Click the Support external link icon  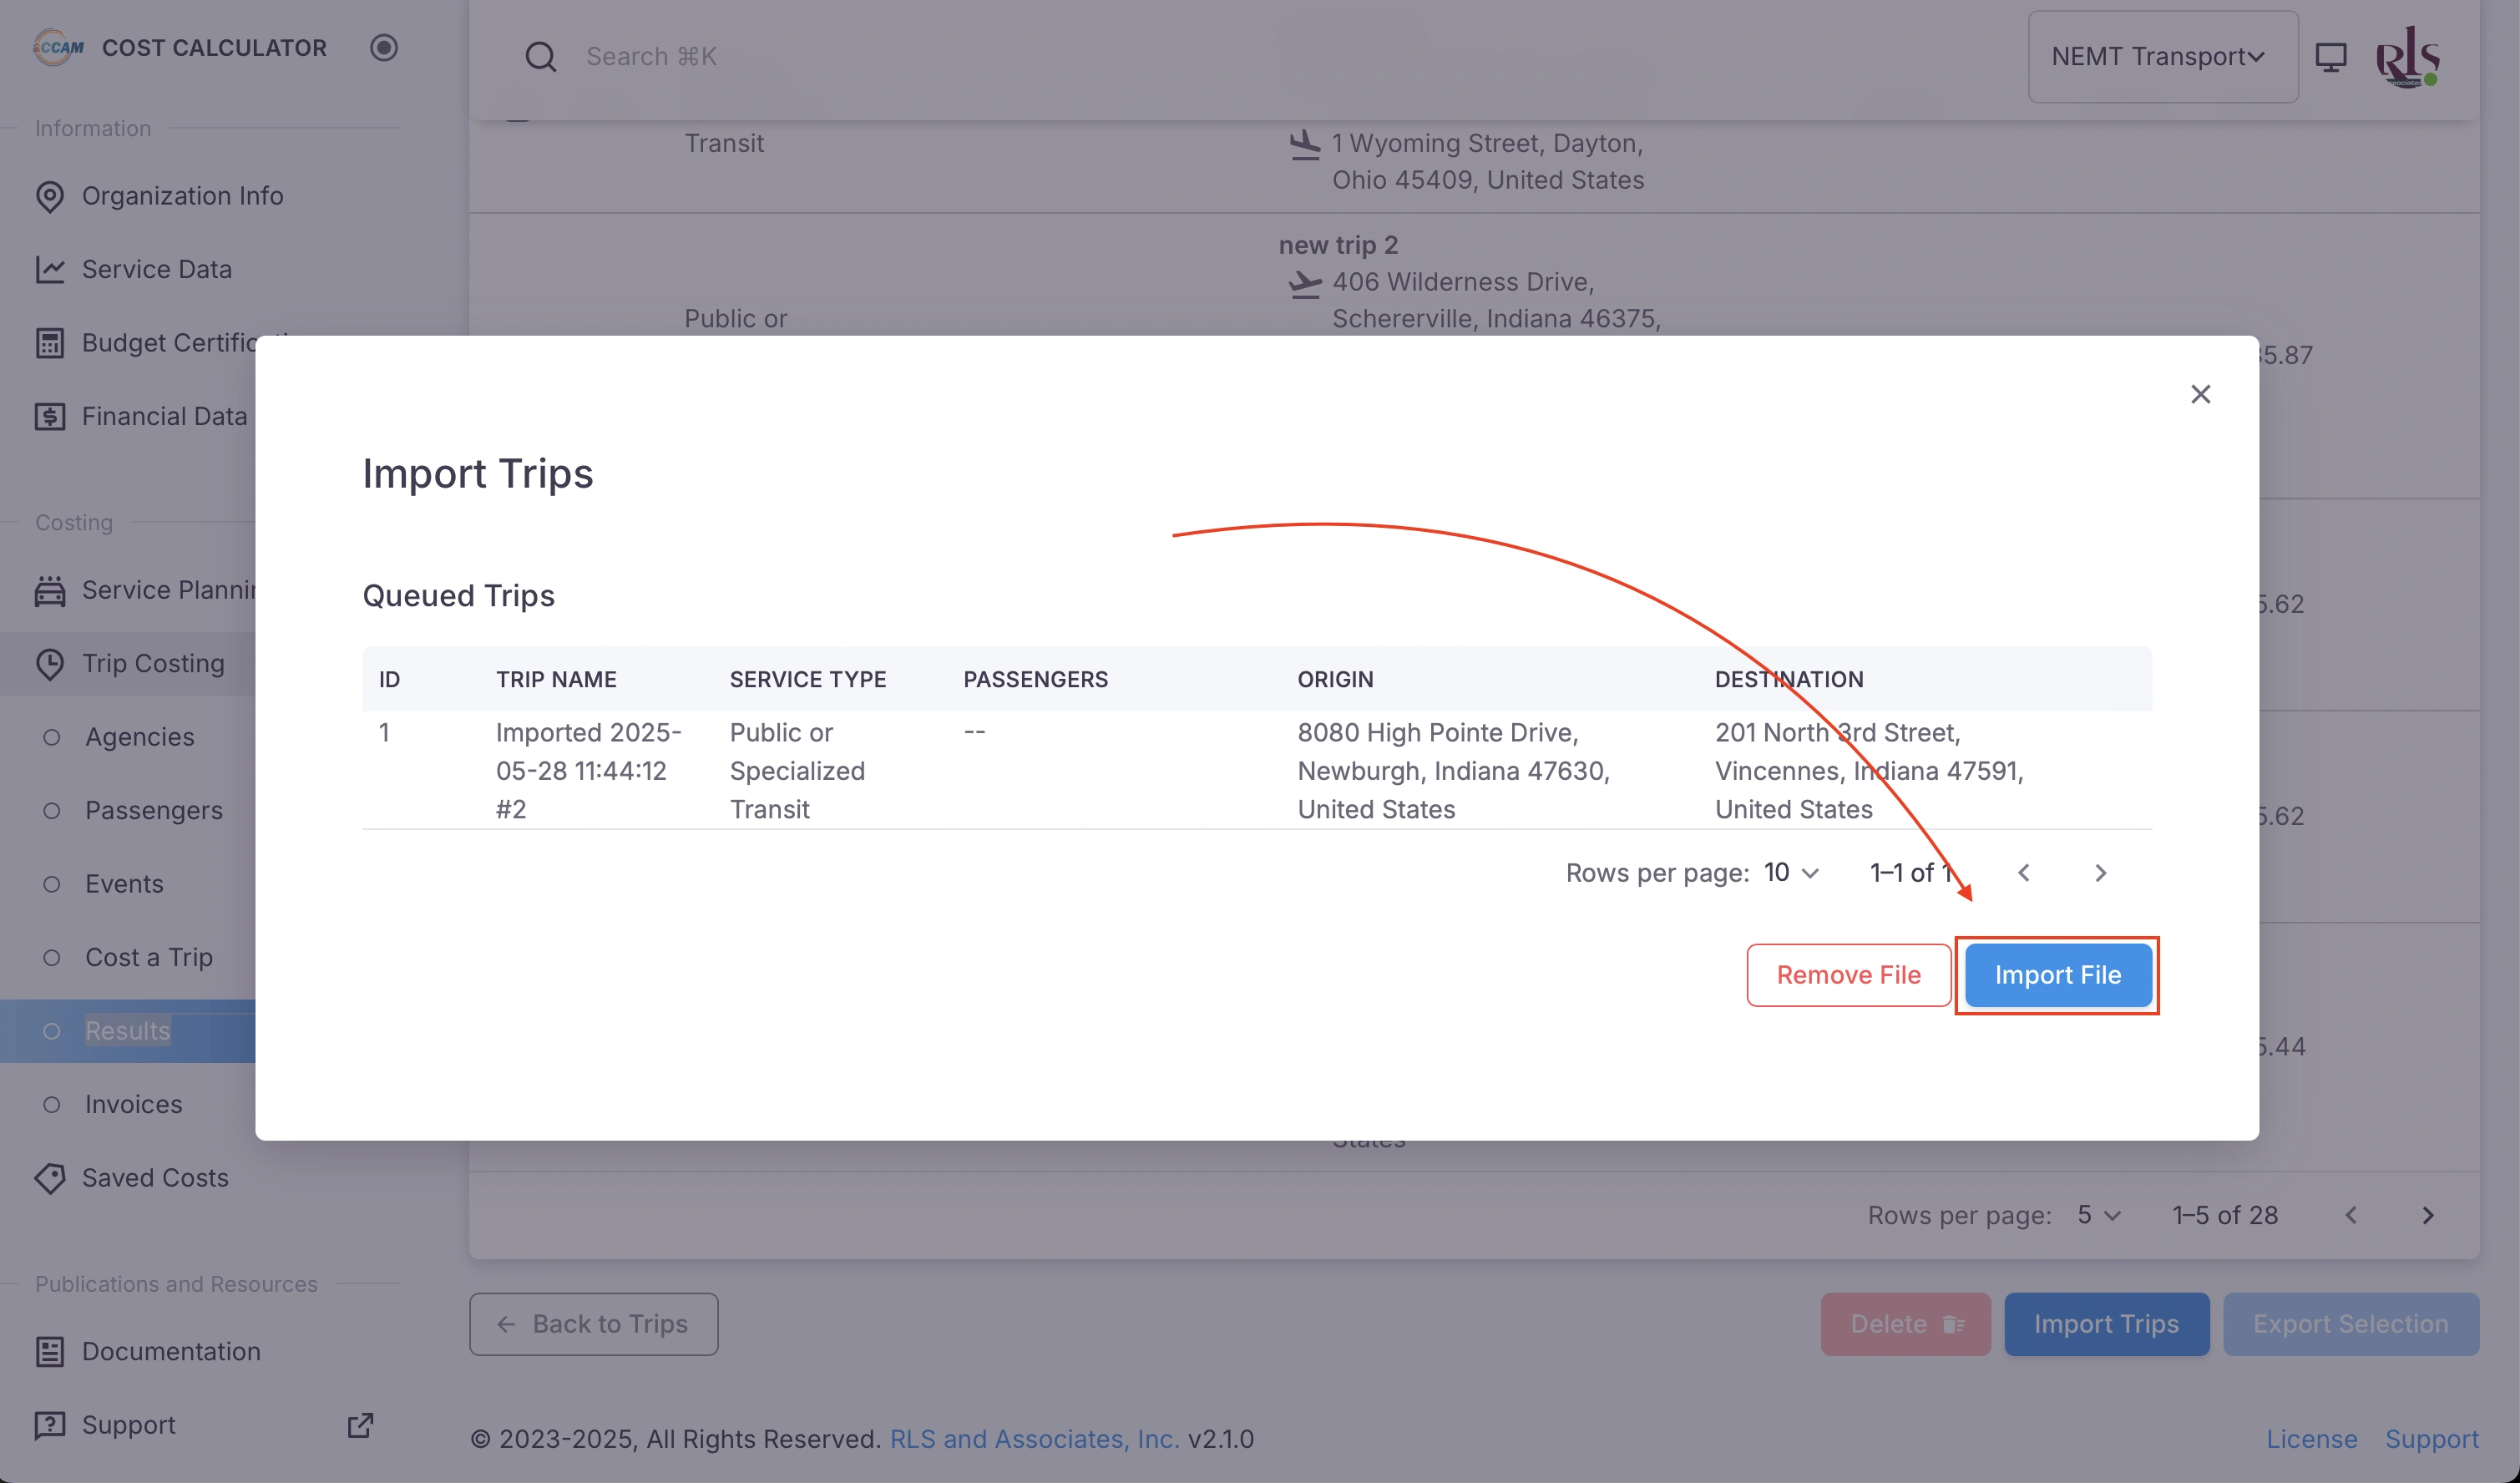tap(360, 1425)
